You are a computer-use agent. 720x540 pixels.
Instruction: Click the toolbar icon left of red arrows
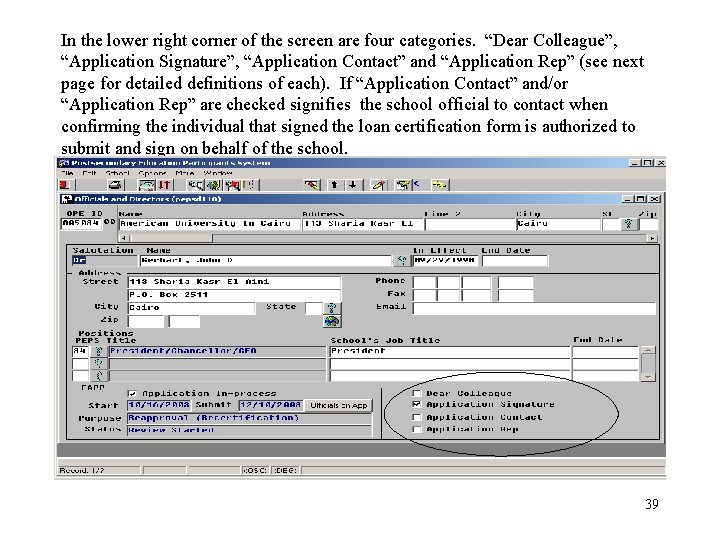(147, 185)
